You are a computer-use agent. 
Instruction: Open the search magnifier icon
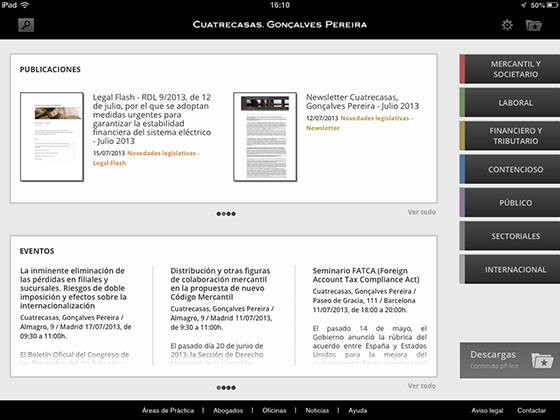coord(26,25)
